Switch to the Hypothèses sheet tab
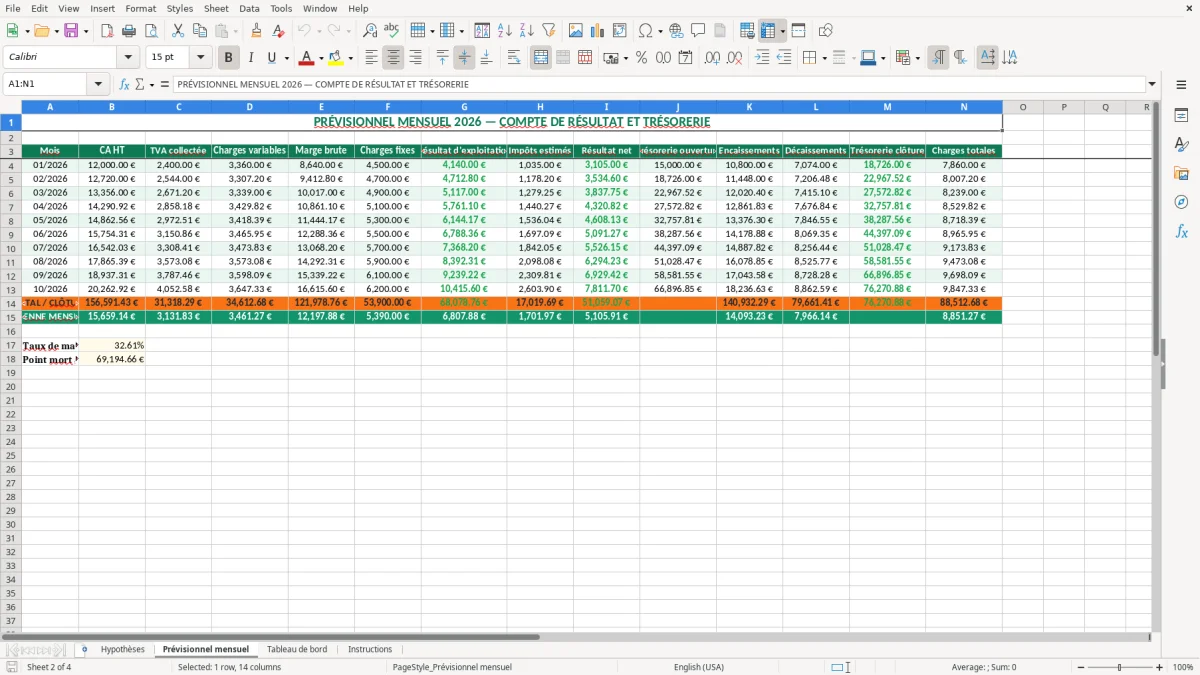1200x675 pixels. (122, 649)
